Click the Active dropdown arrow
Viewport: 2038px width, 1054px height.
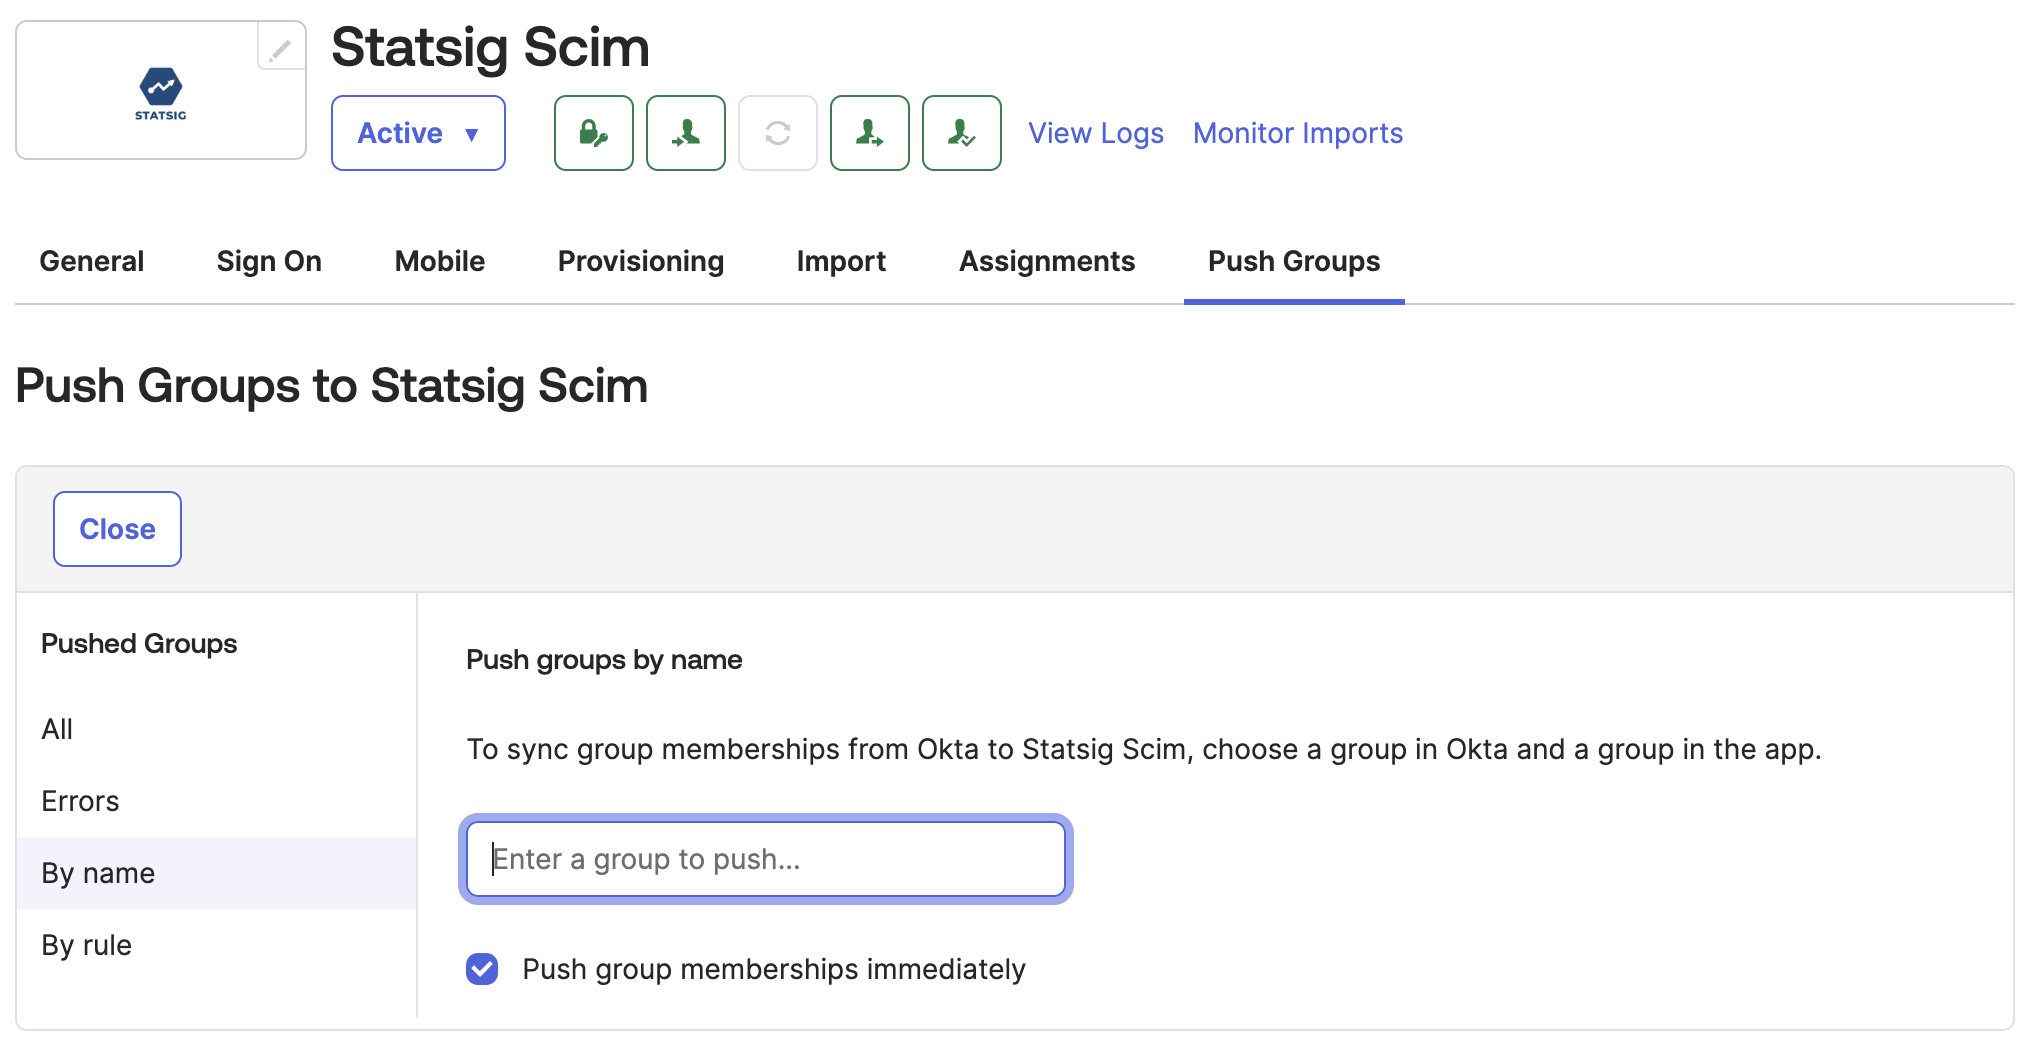click(472, 133)
